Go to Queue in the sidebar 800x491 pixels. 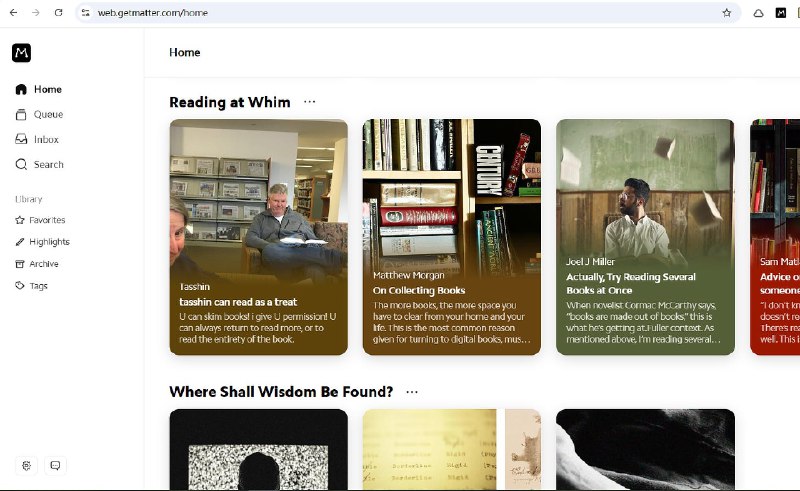click(47, 114)
